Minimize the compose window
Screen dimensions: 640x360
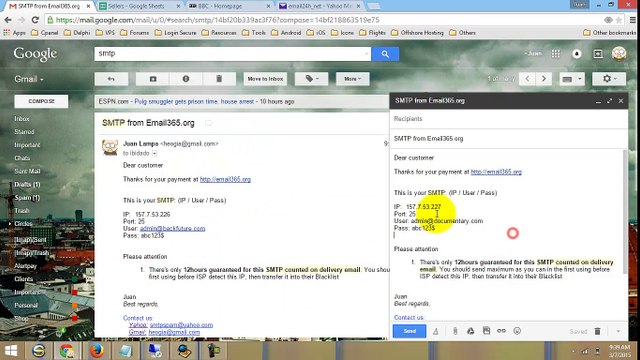coord(598,101)
